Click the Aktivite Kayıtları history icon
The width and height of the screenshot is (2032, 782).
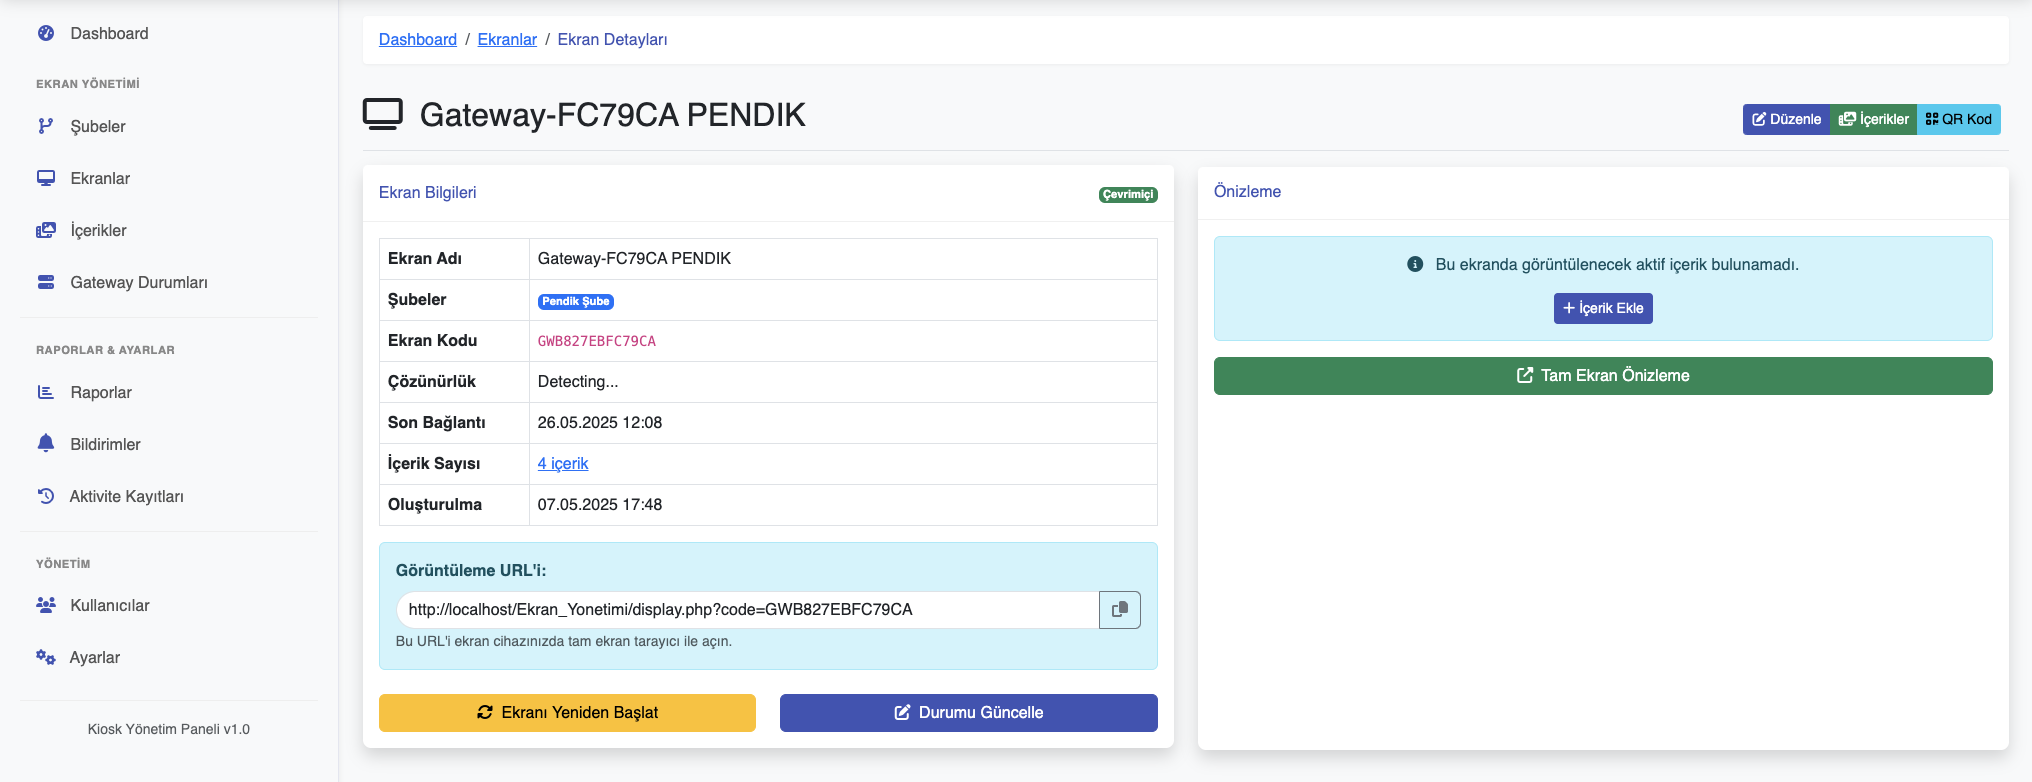pos(46,496)
